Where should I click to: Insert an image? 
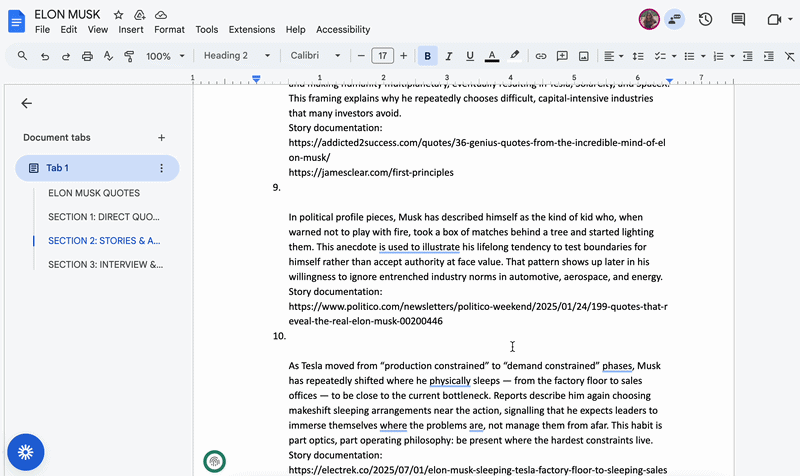pyautogui.click(x=583, y=56)
